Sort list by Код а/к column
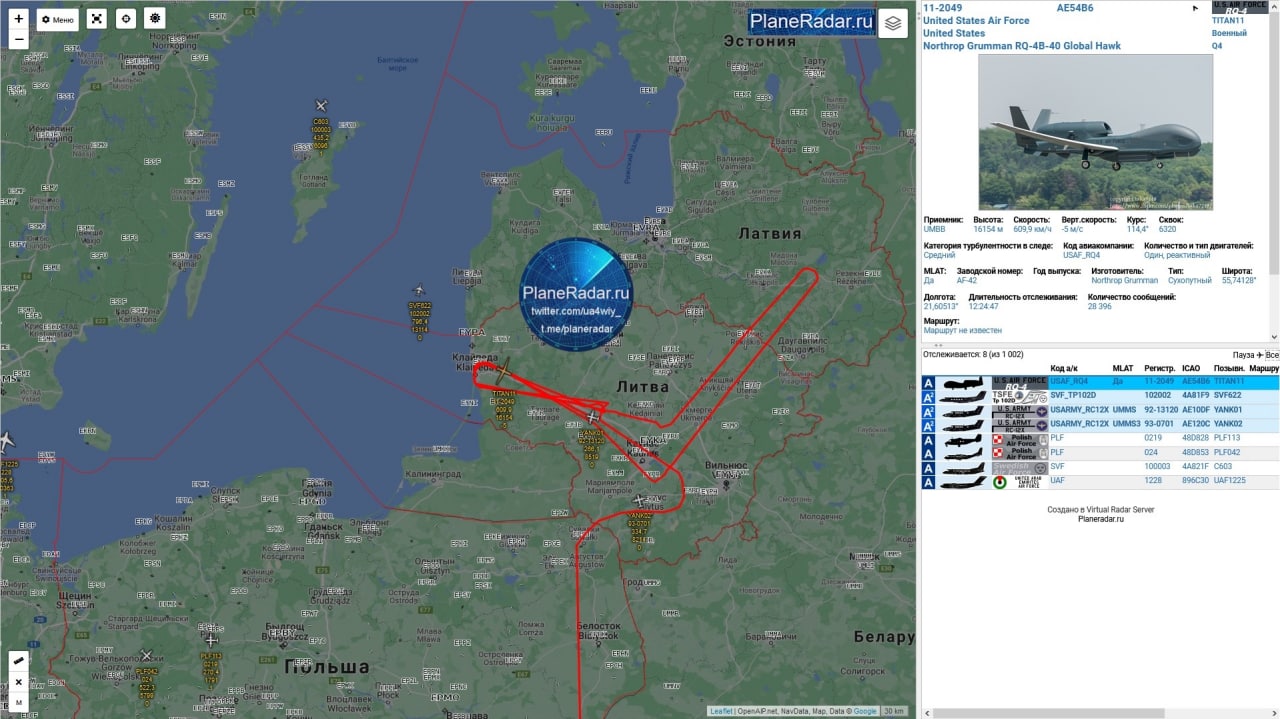The width and height of the screenshot is (1280, 719). point(1064,368)
